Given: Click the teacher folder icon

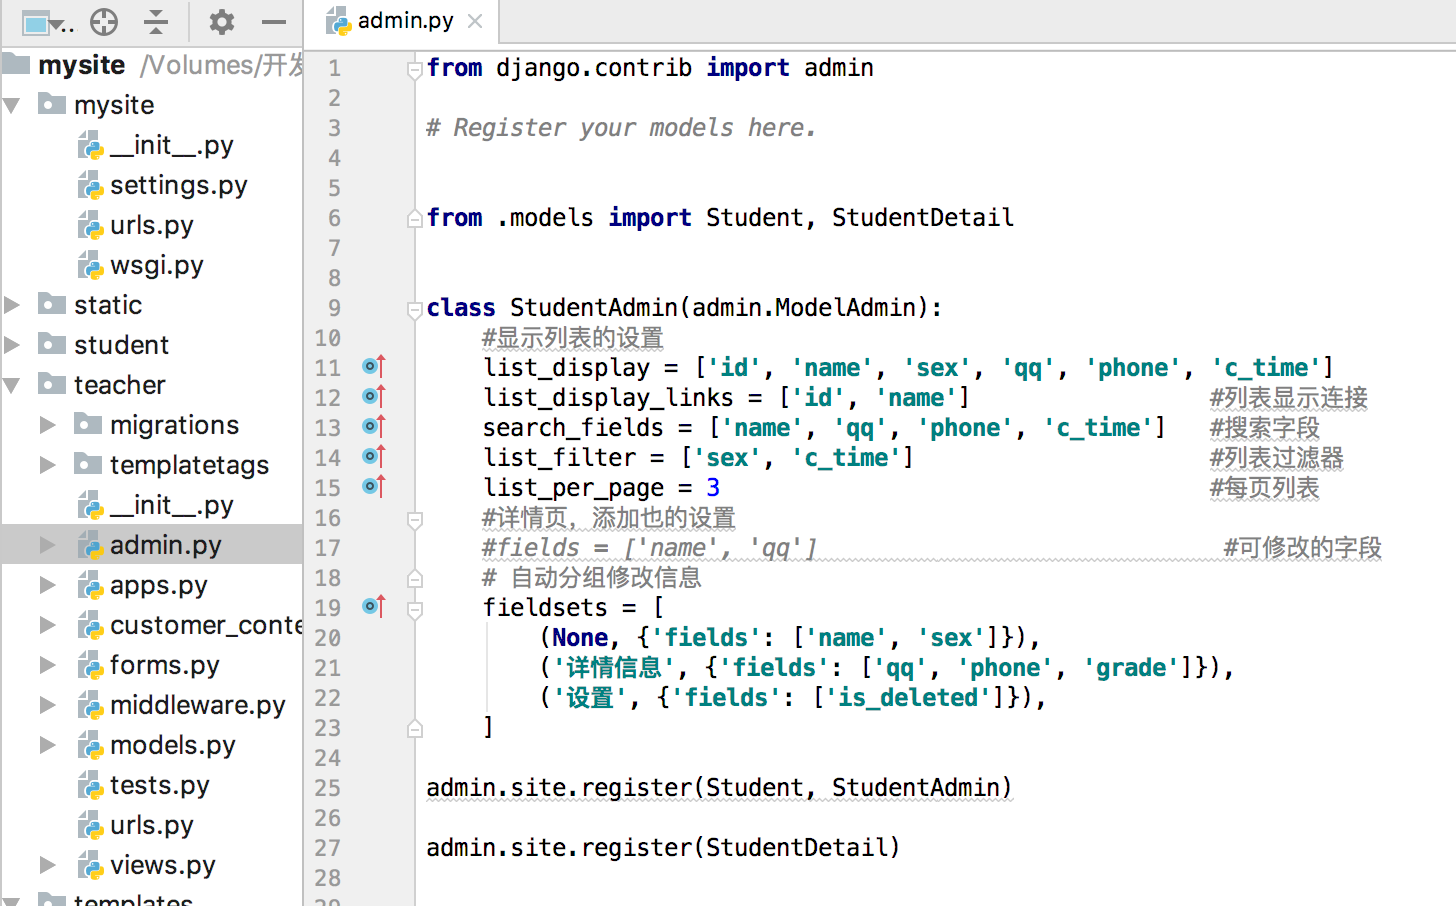Looking at the screenshot, I should [x=52, y=383].
